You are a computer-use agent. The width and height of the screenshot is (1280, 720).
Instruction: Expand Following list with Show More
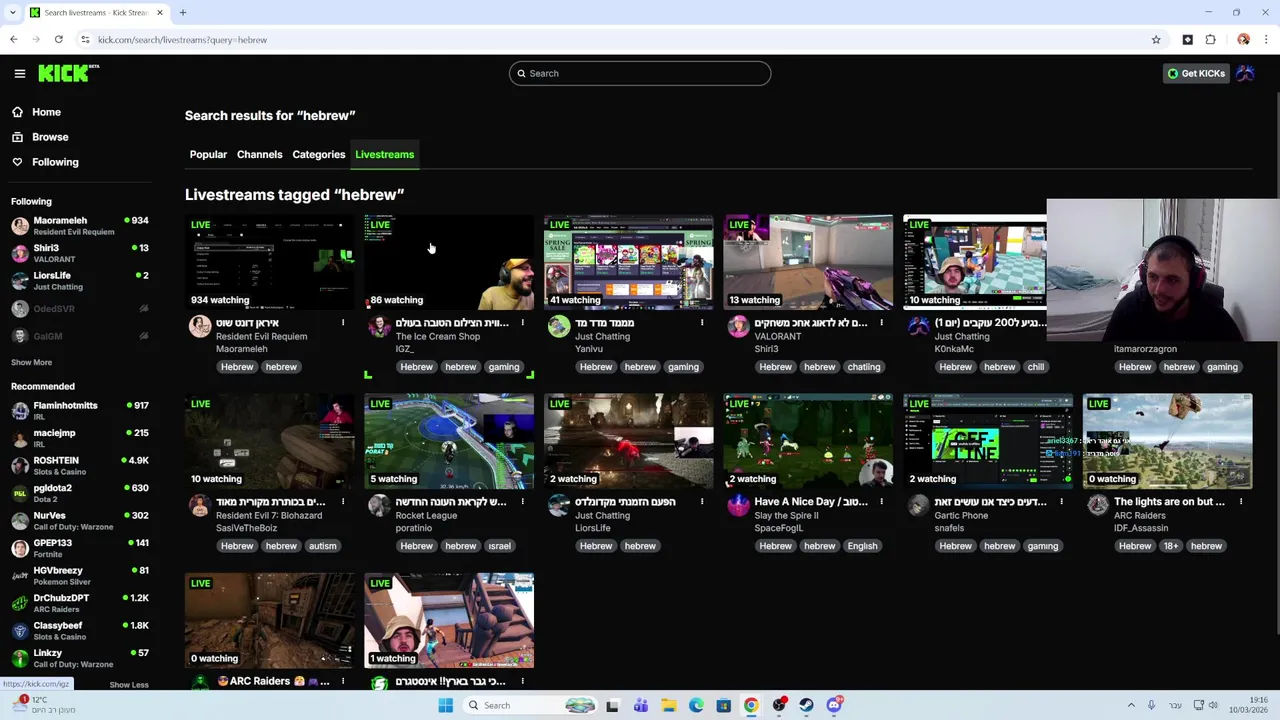pos(31,362)
